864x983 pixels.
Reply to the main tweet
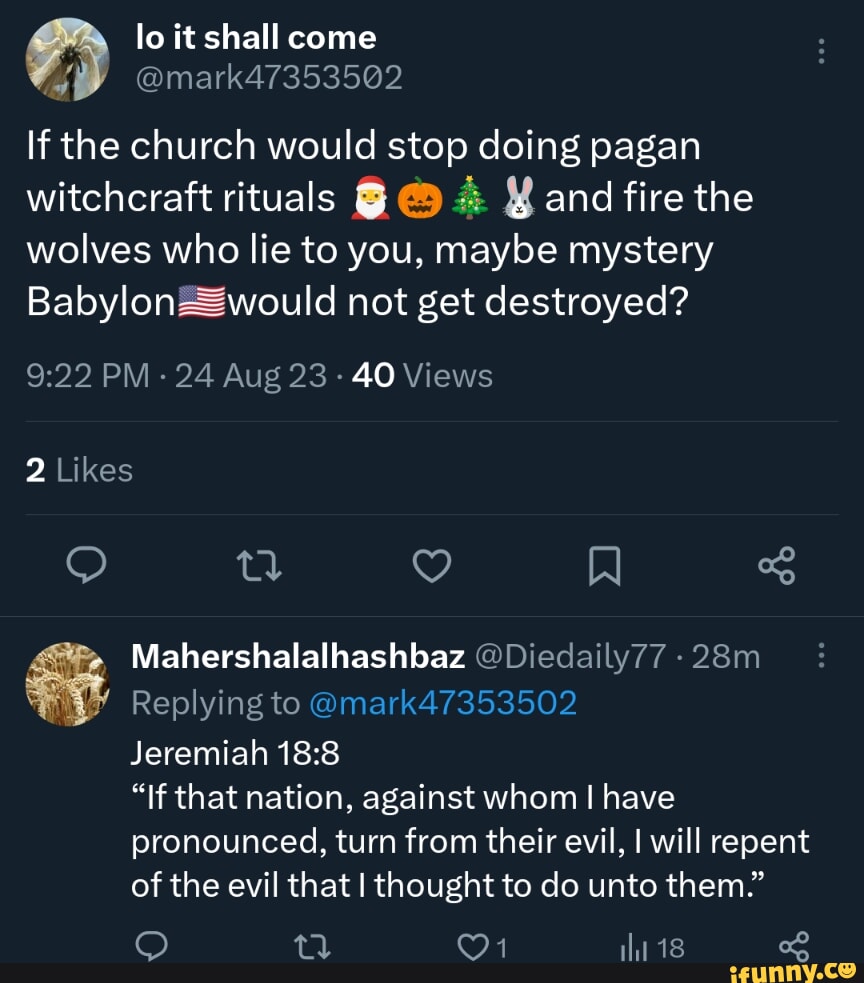87,567
